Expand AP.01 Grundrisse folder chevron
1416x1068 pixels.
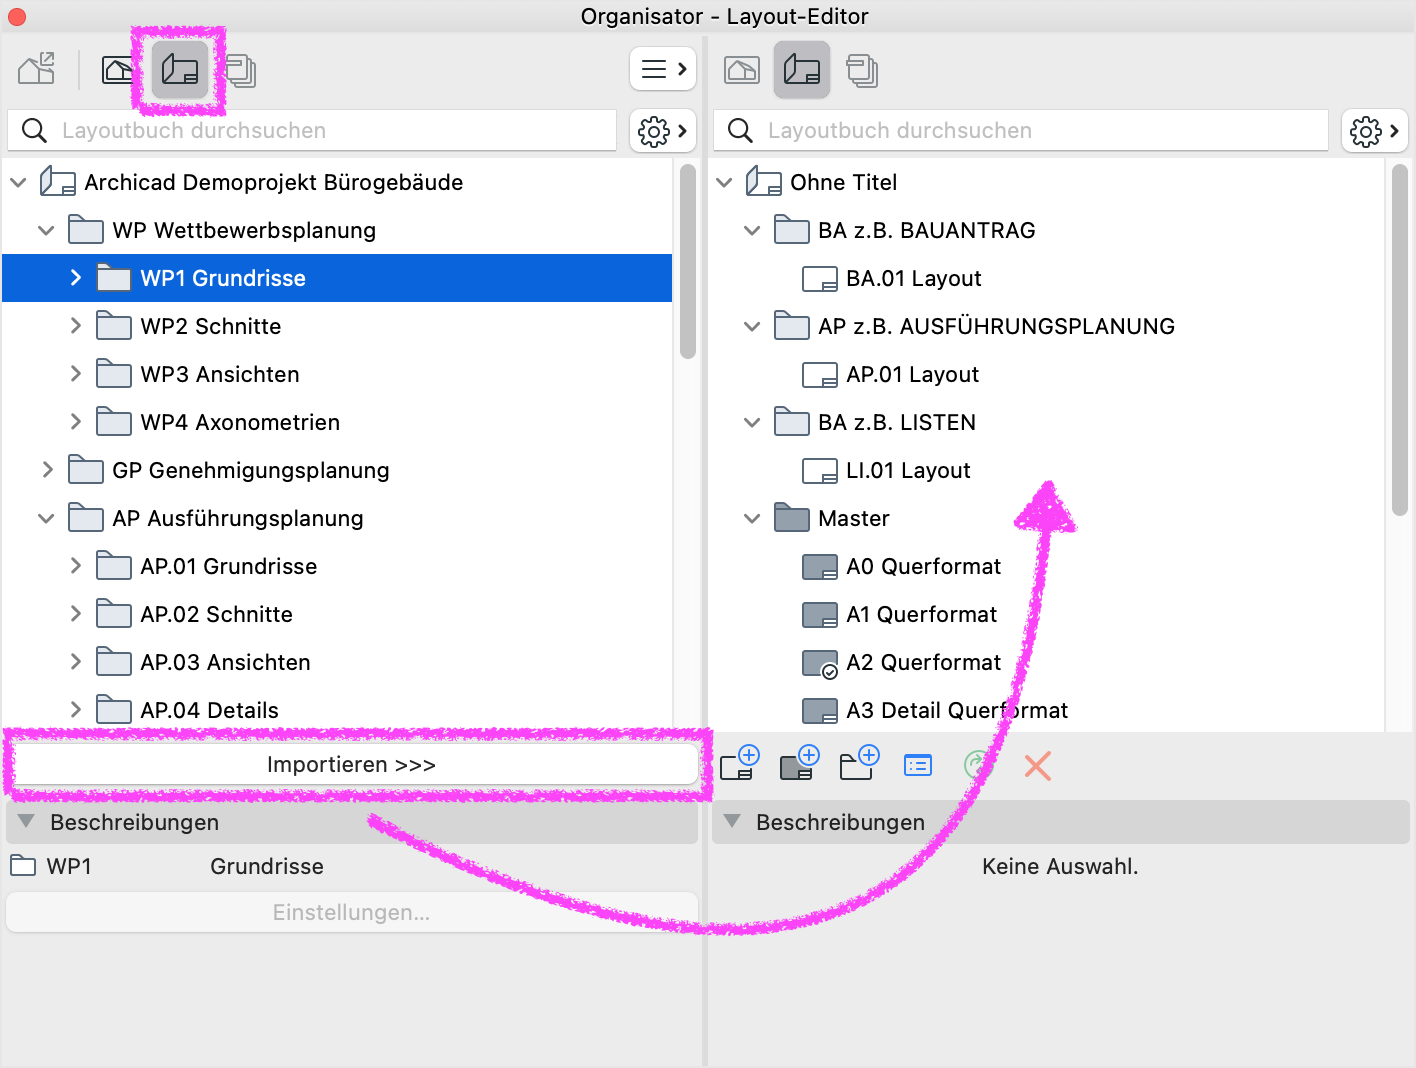pyautogui.click(x=75, y=566)
